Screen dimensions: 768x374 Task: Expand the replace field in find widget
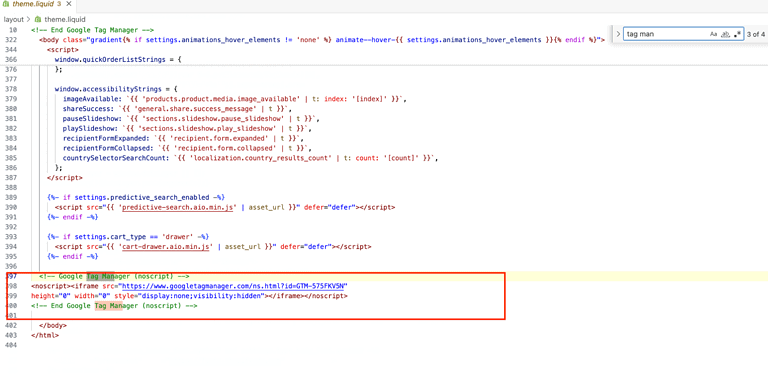point(618,34)
